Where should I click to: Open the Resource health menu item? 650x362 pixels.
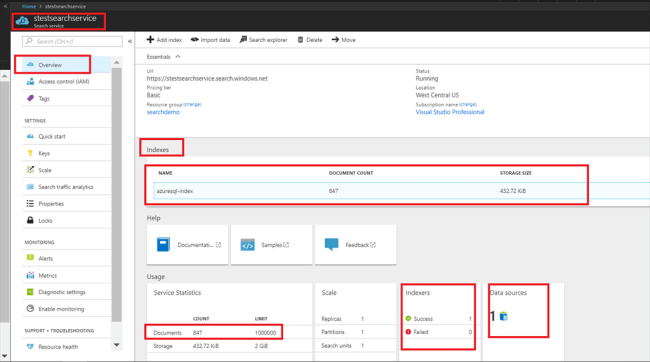point(66,347)
